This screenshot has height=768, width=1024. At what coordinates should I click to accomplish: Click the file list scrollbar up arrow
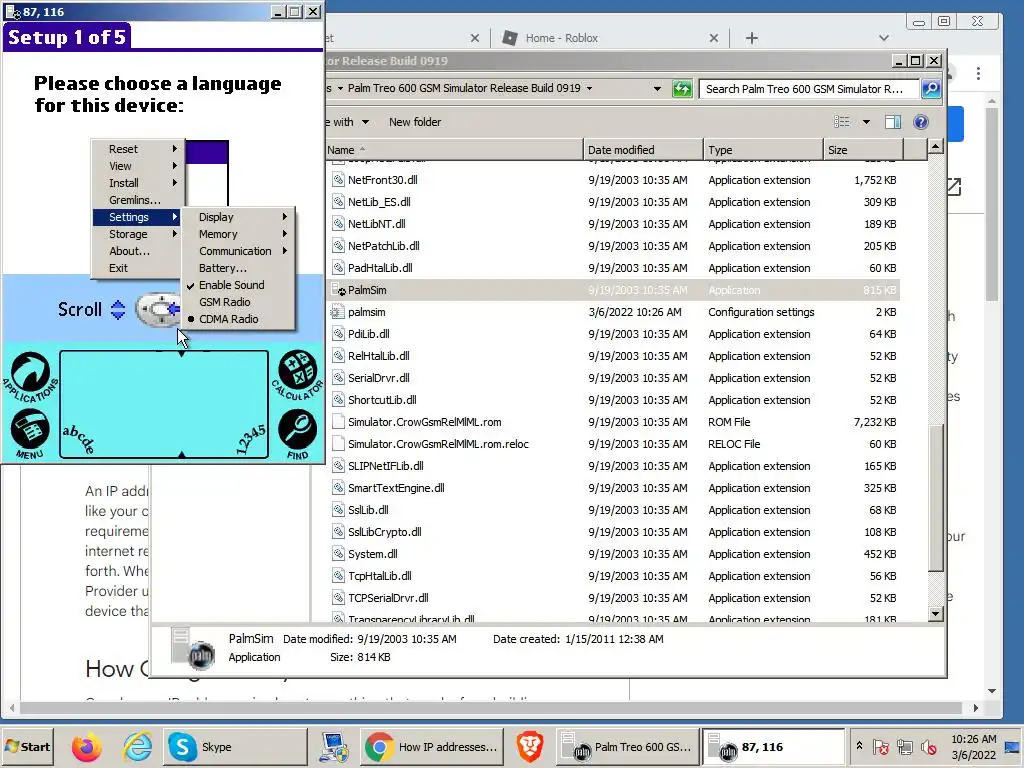click(935, 146)
